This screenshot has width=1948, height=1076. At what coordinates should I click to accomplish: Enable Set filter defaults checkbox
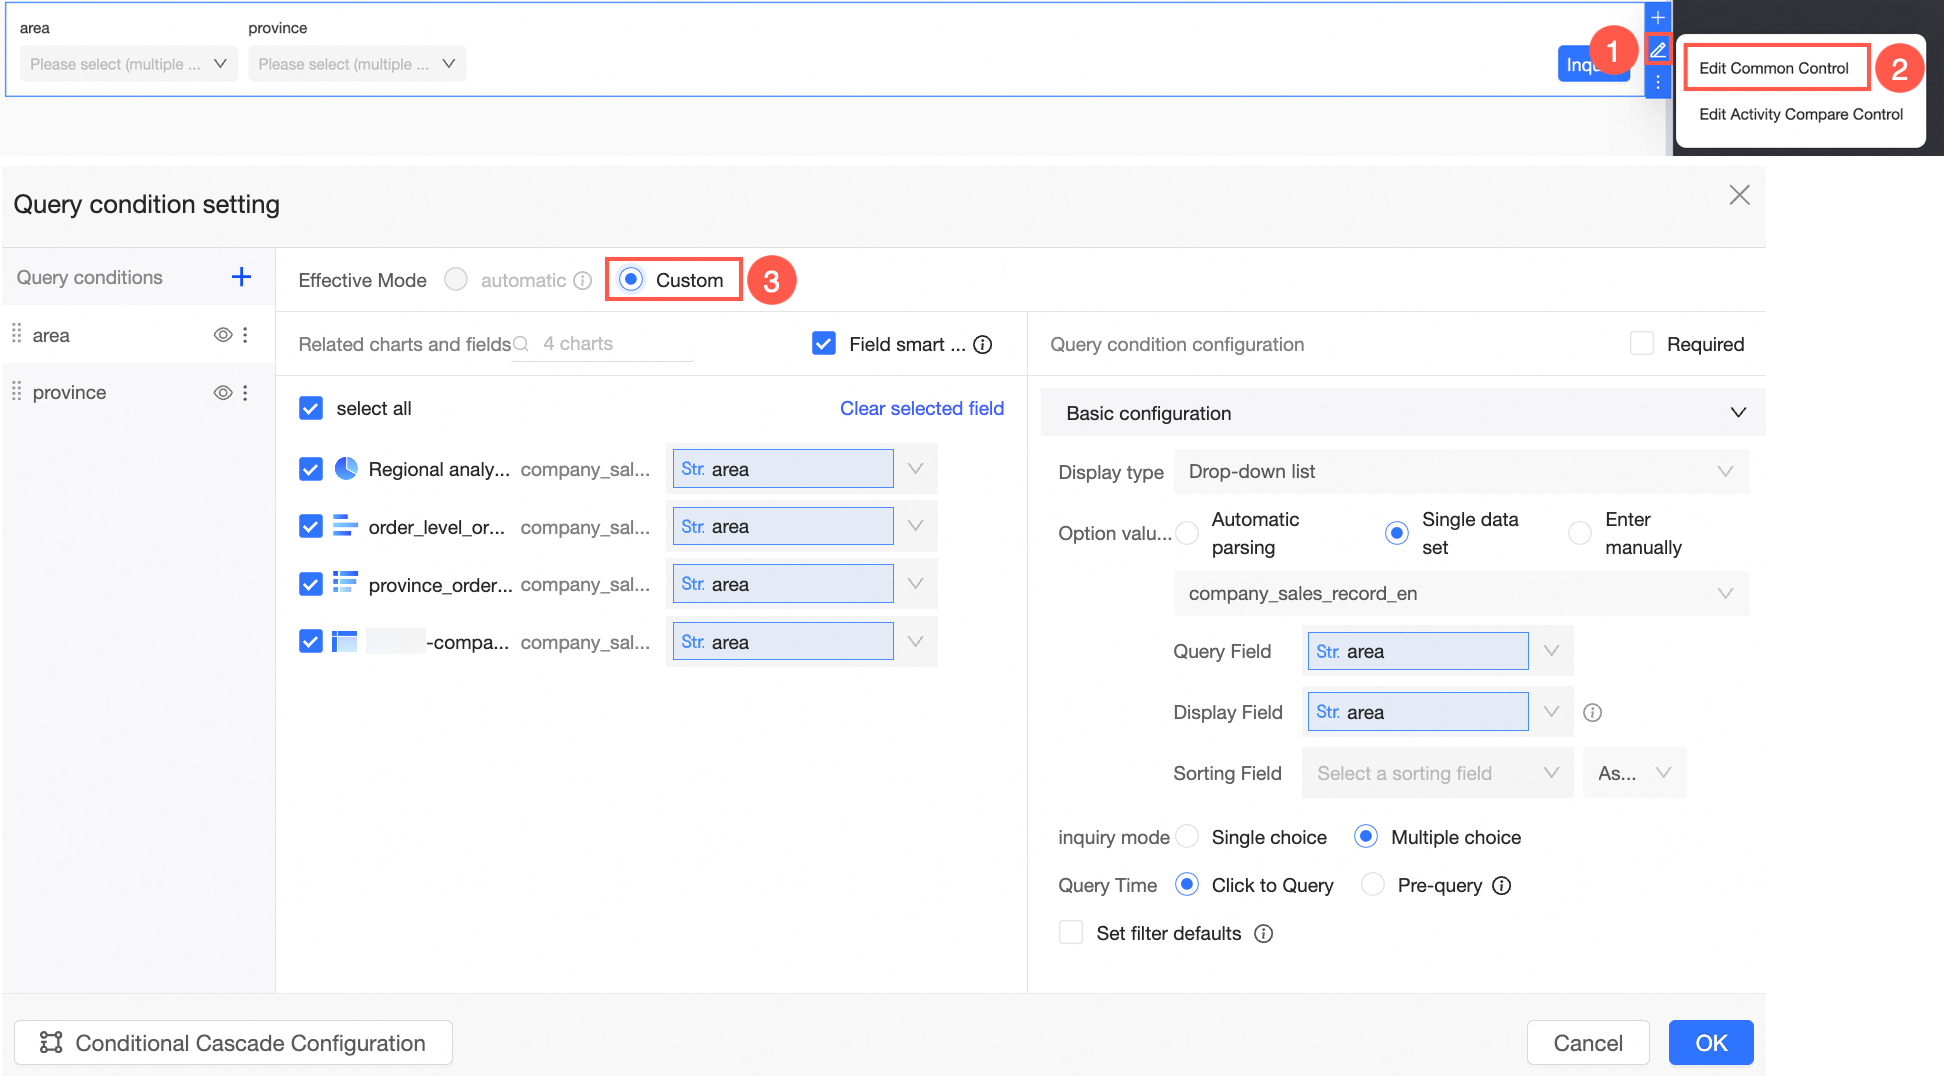(1071, 933)
